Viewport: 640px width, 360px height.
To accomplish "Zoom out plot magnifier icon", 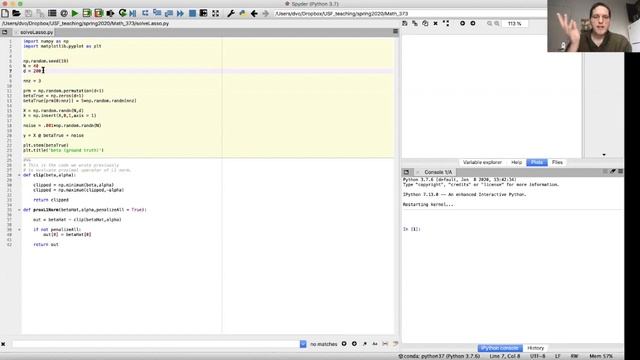I will click(489, 24).
